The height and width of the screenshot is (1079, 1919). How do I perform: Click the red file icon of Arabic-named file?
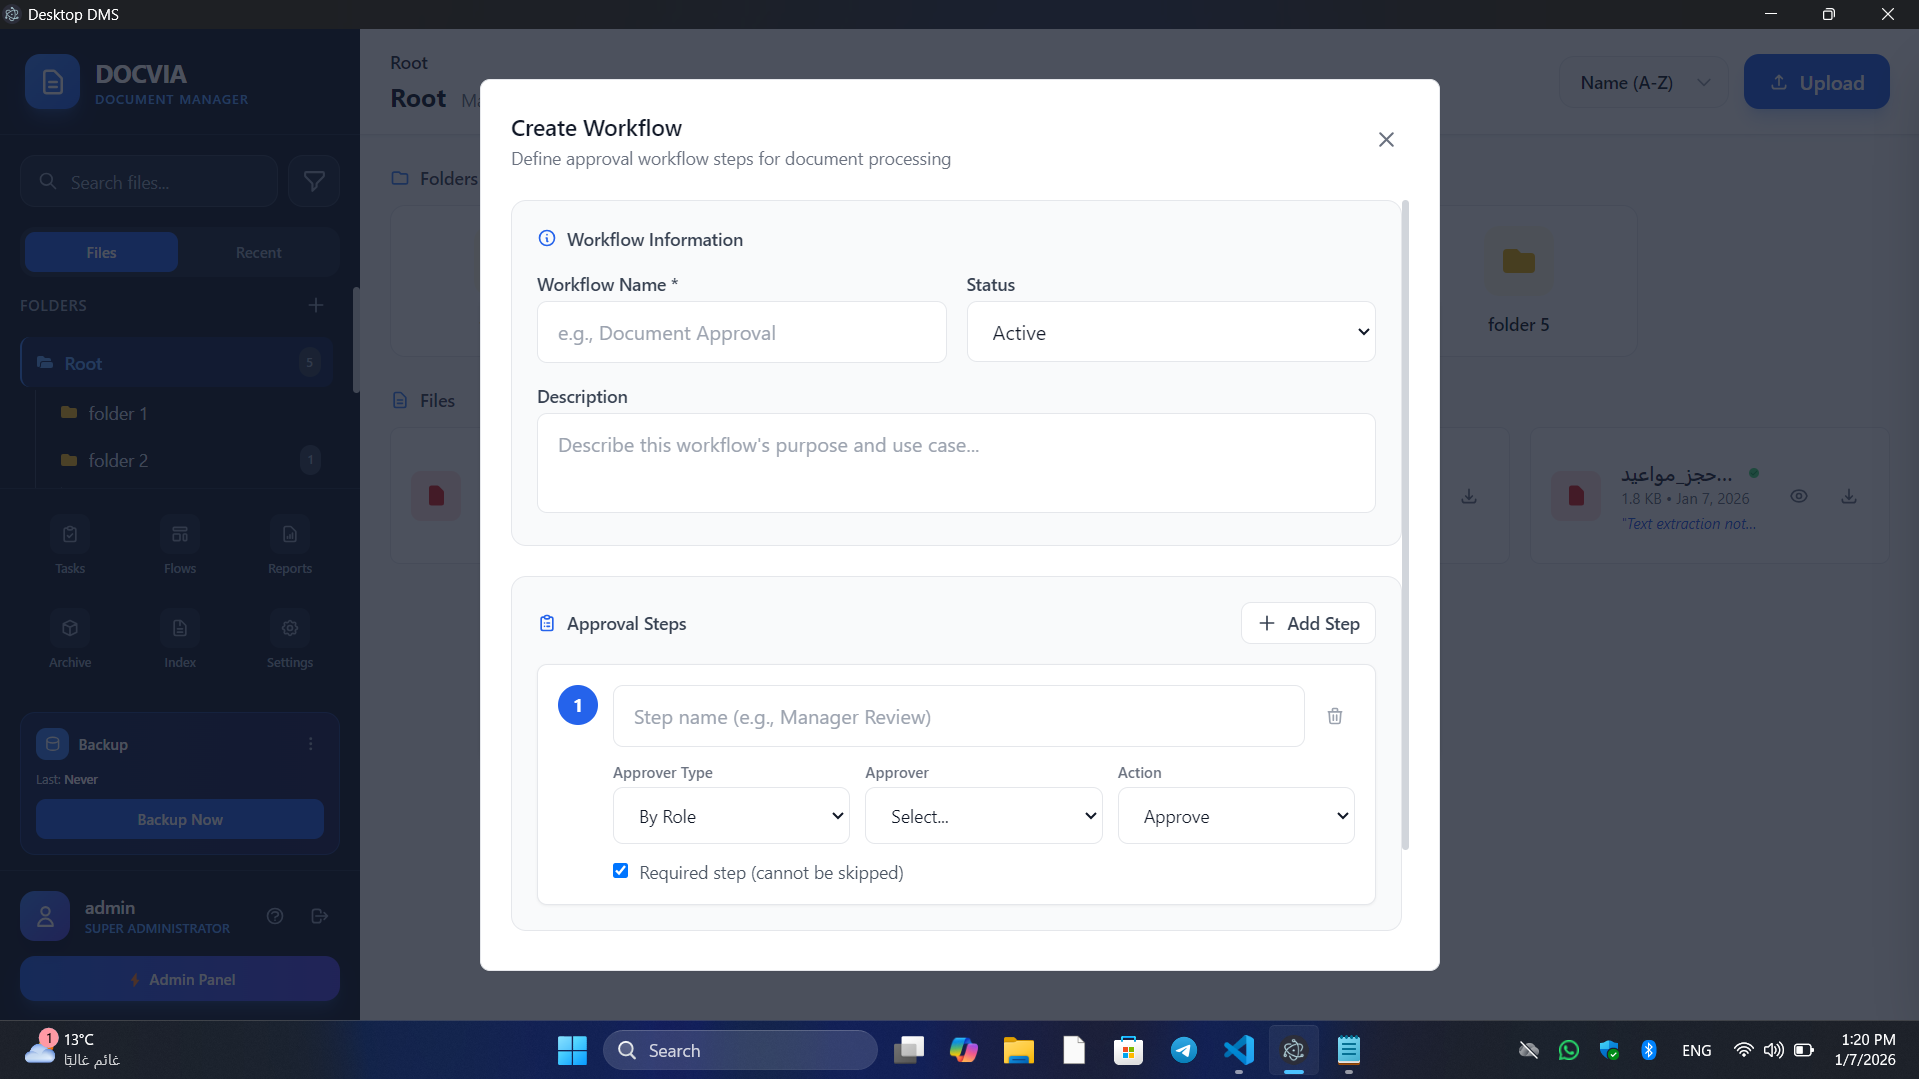point(1575,497)
